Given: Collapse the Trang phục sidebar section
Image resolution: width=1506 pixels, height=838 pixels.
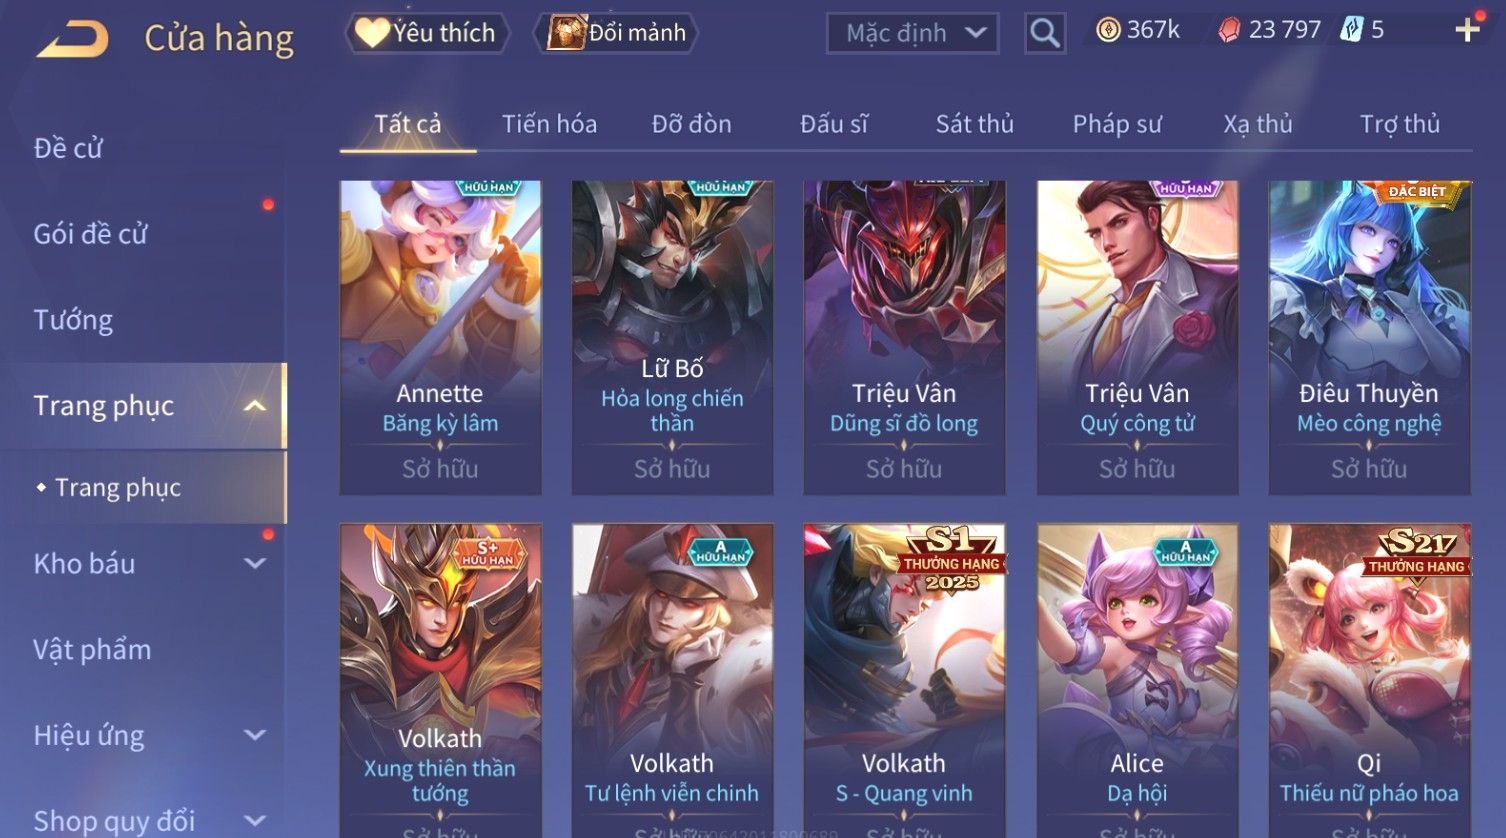Looking at the screenshot, I should tap(254, 406).
